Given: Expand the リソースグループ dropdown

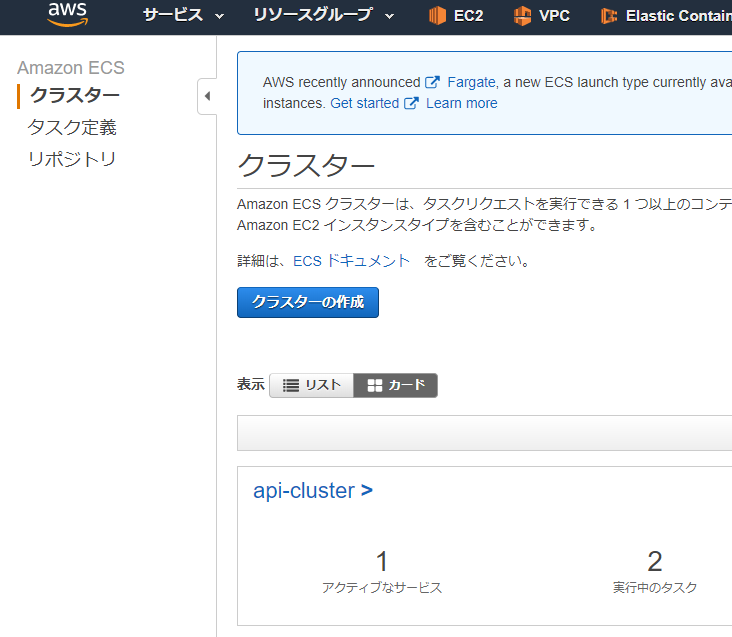Looking at the screenshot, I should pos(323,15).
